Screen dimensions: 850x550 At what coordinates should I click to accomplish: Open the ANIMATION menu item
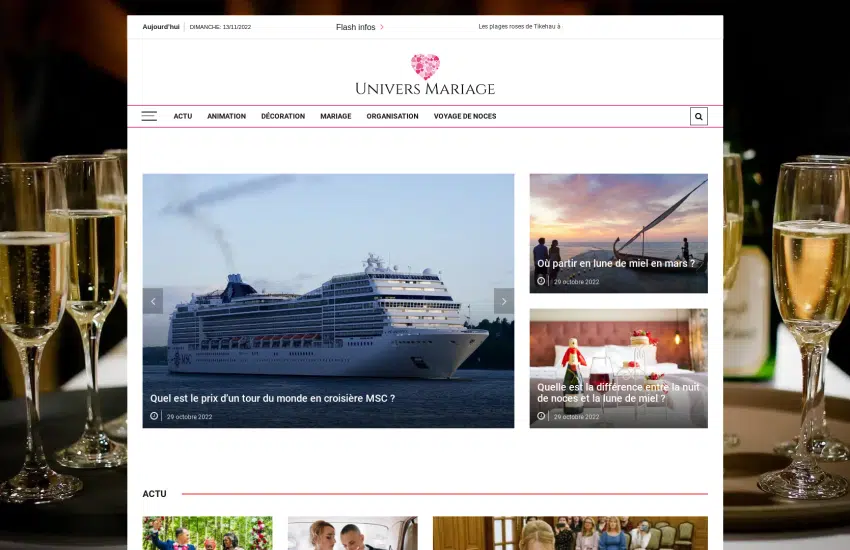226,116
